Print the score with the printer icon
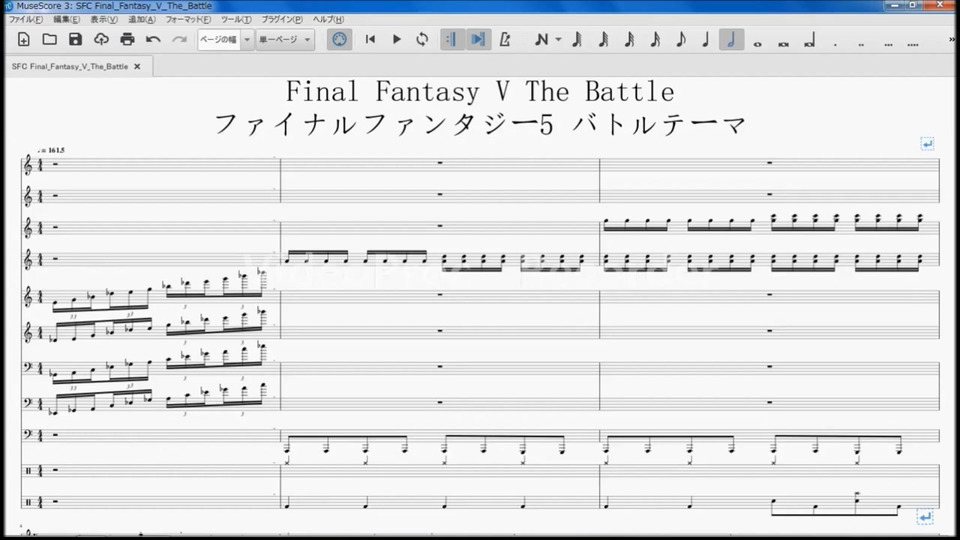This screenshot has width=960, height=540. click(127, 40)
